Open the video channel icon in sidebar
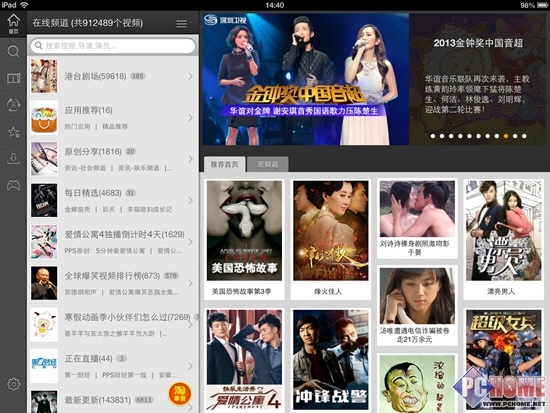 13,78
